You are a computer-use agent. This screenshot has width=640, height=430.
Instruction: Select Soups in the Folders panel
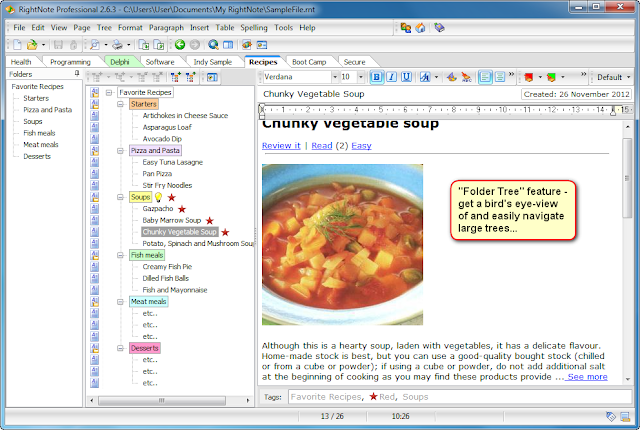pos(33,122)
